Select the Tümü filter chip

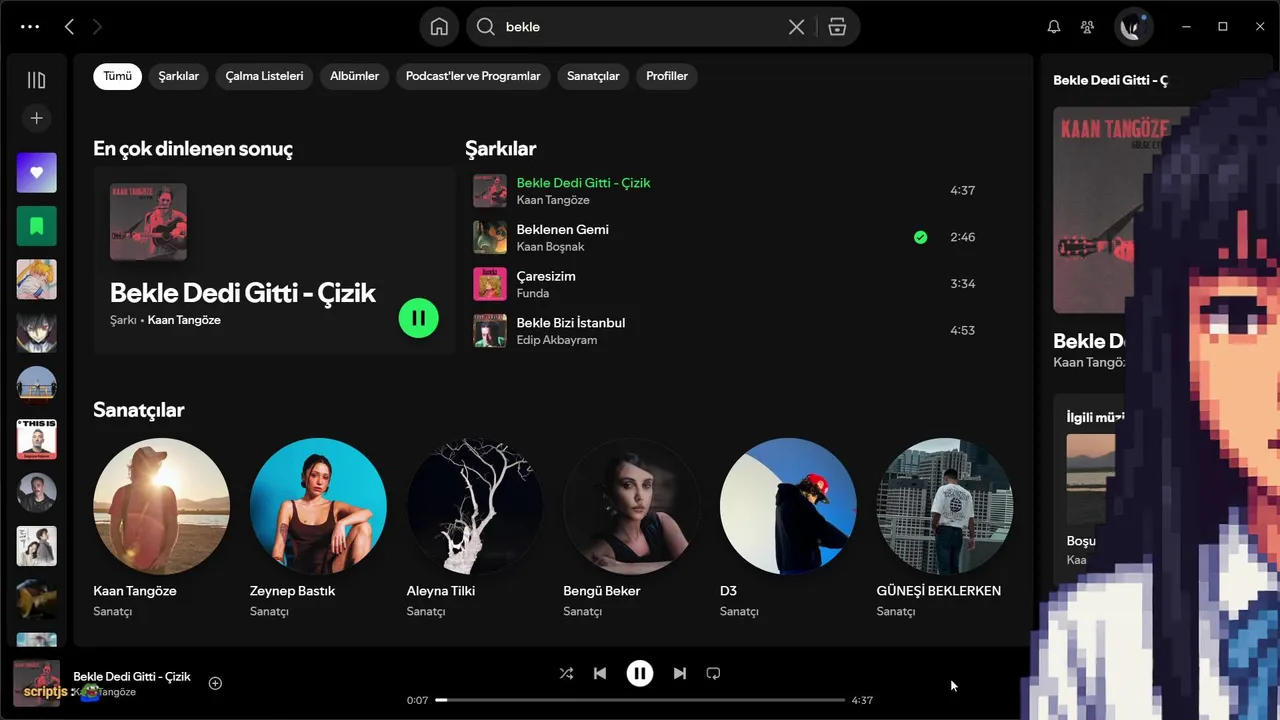coord(117,76)
